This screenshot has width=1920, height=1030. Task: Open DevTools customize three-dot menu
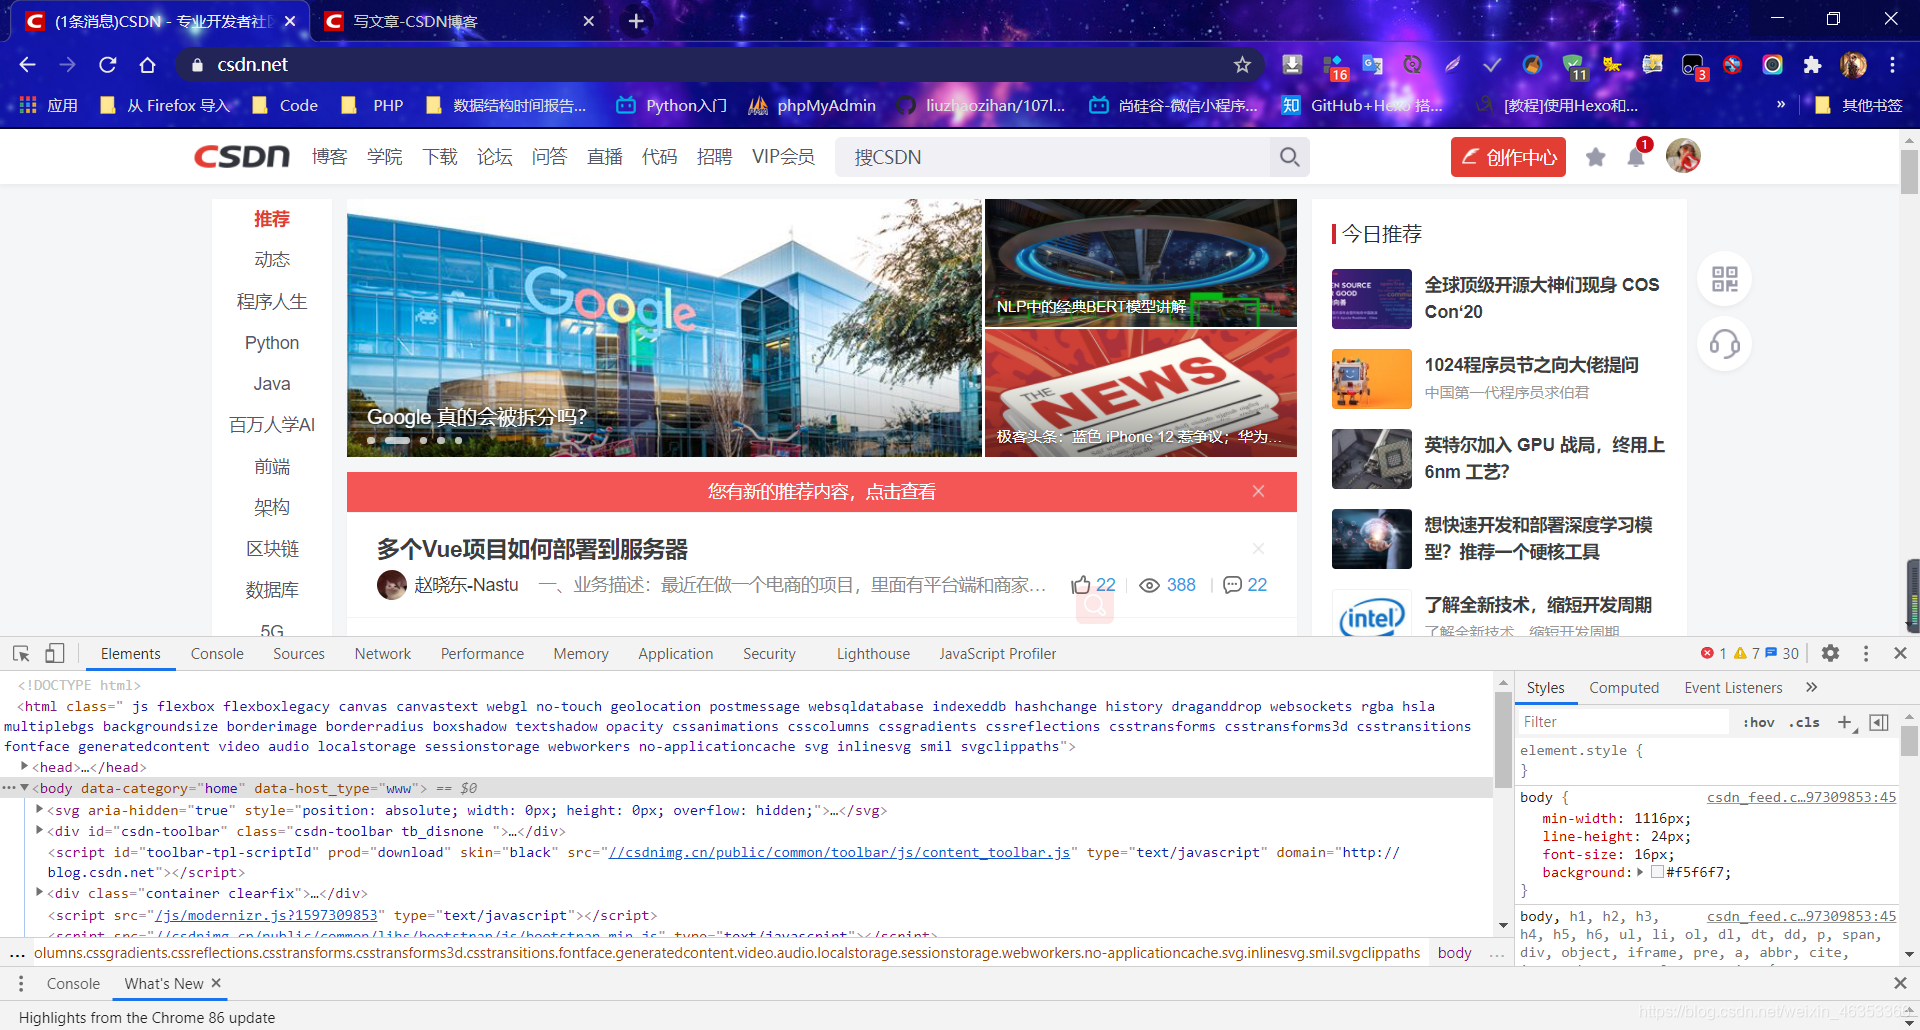pyautogui.click(x=1865, y=653)
